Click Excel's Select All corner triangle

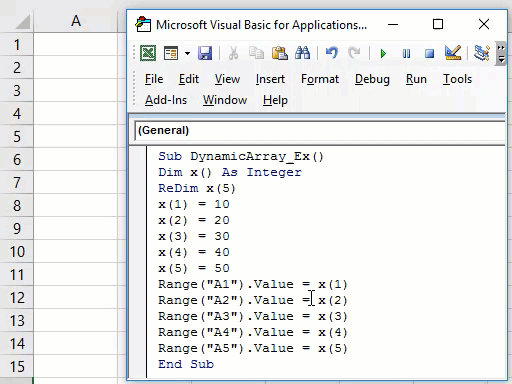tap(23, 22)
